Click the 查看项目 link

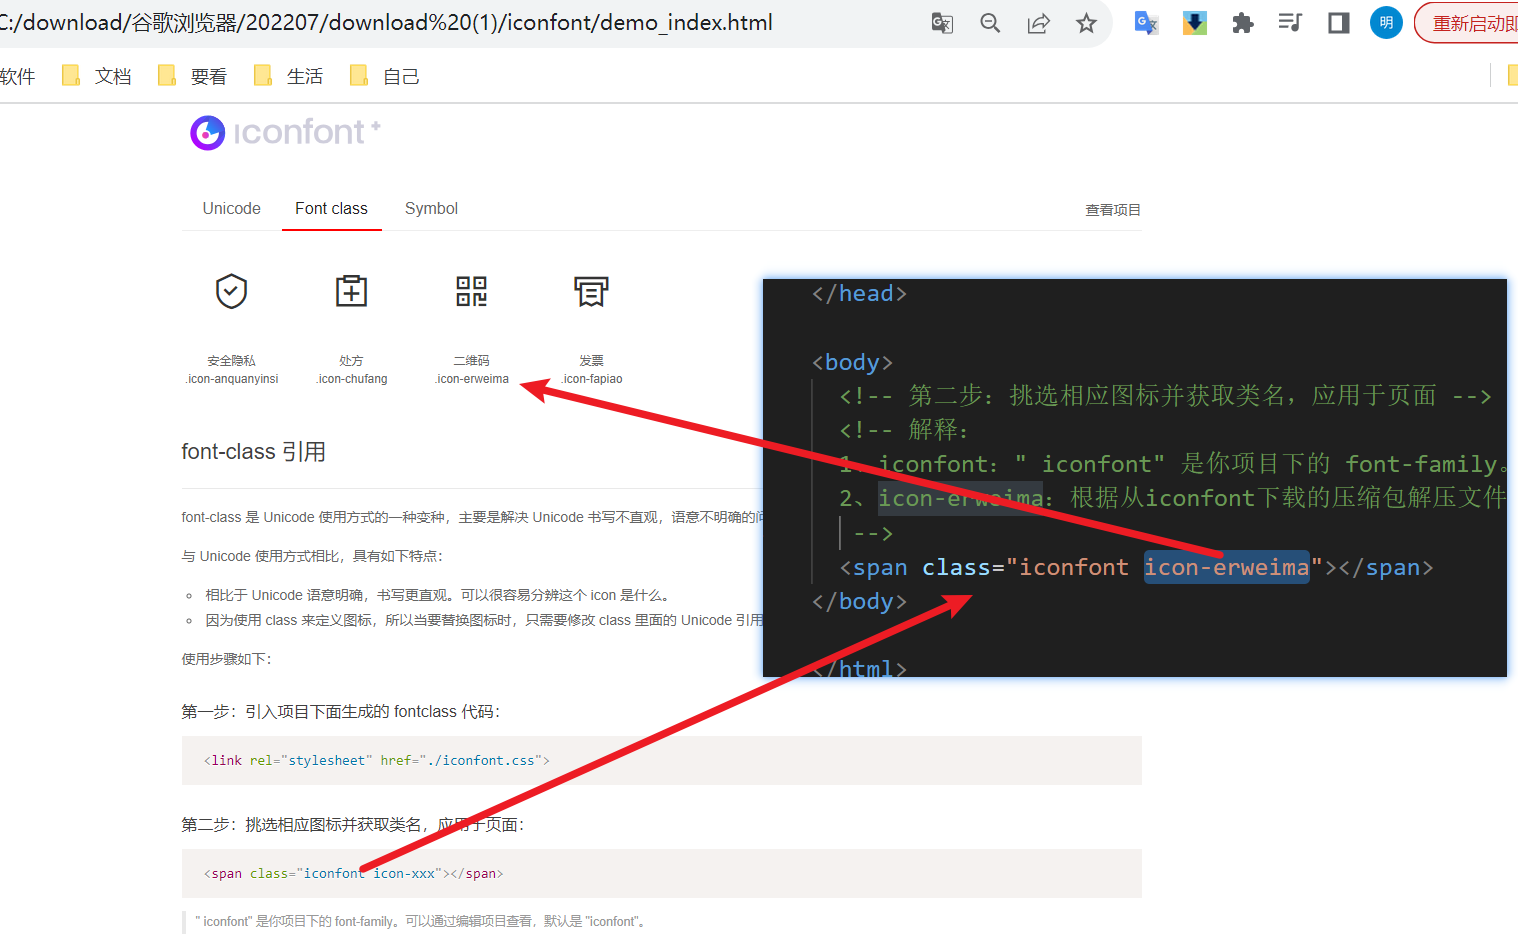[x=1113, y=210]
